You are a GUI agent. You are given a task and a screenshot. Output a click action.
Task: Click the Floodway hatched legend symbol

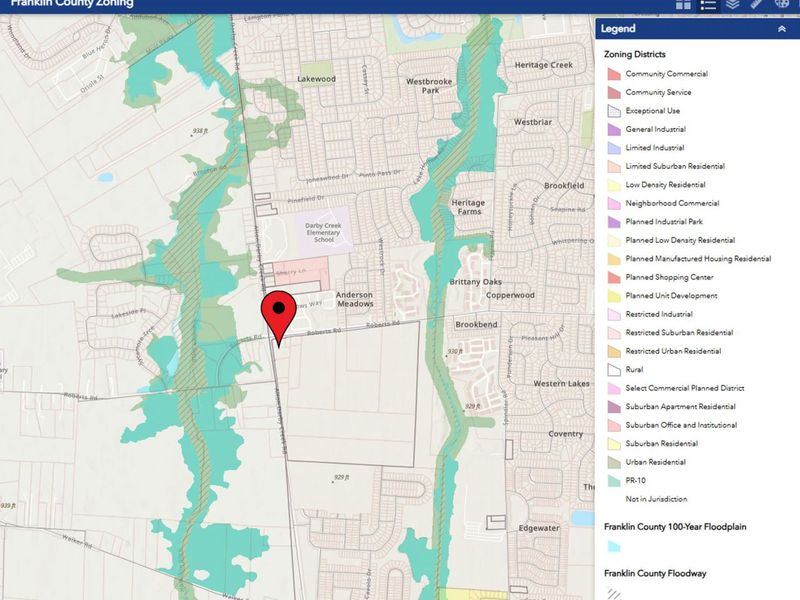click(613, 592)
